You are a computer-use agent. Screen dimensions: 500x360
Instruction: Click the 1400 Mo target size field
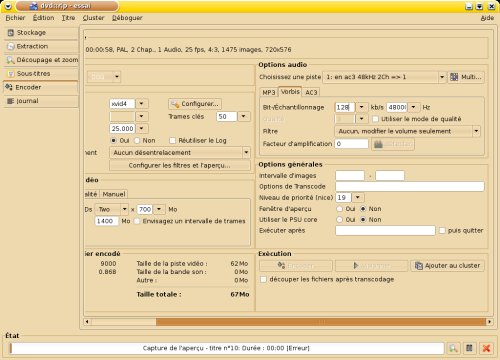(x=107, y=221)
